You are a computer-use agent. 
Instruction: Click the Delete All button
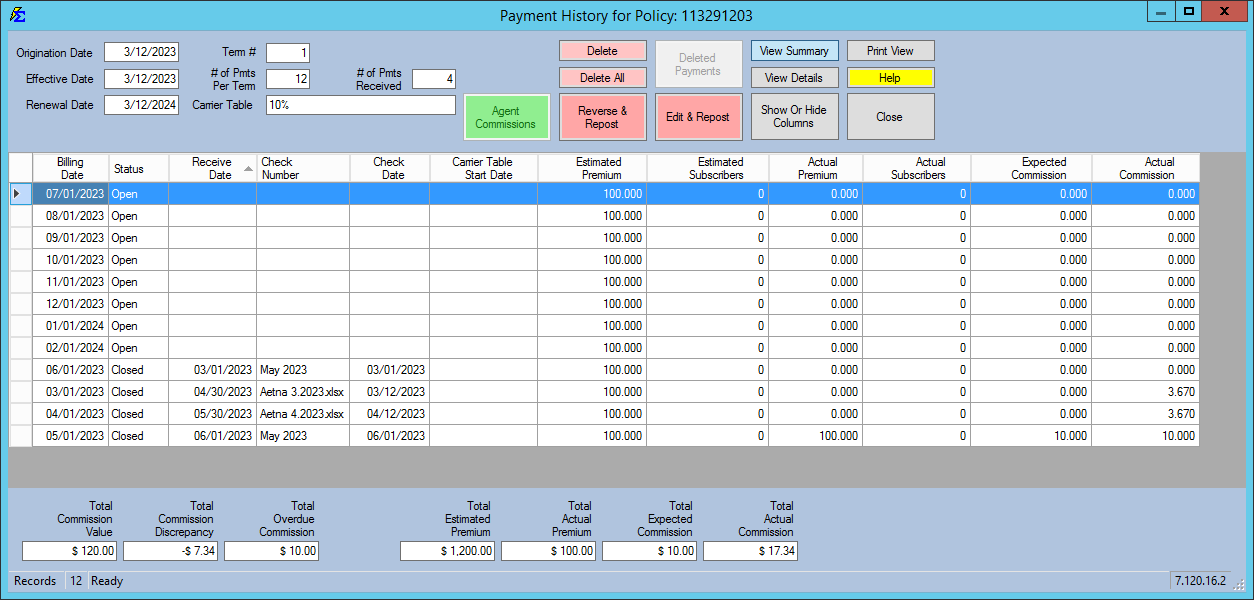602,77
